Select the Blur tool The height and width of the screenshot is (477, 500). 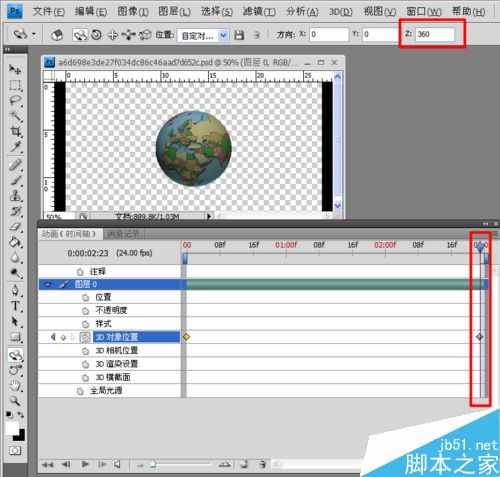(15, 258)
